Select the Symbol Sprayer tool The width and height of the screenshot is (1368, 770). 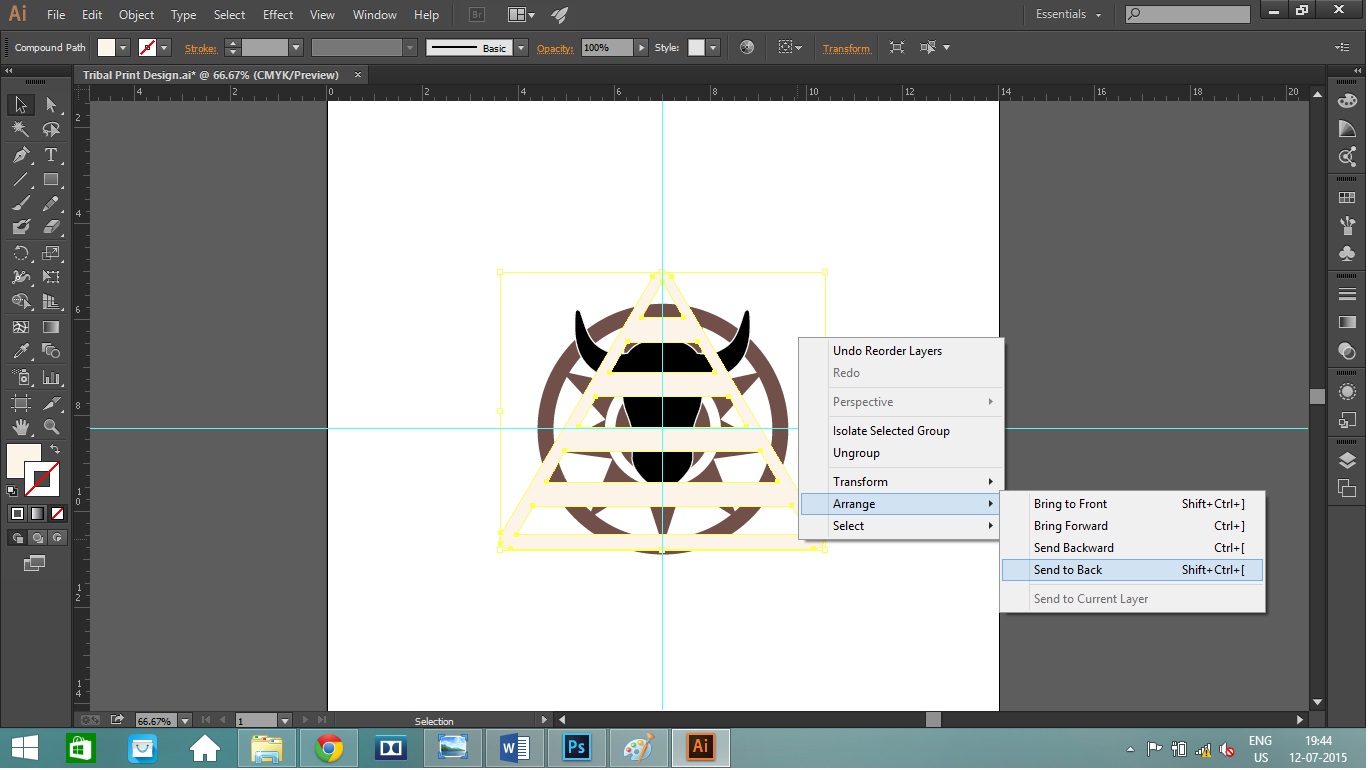click(x=21, y=378)
